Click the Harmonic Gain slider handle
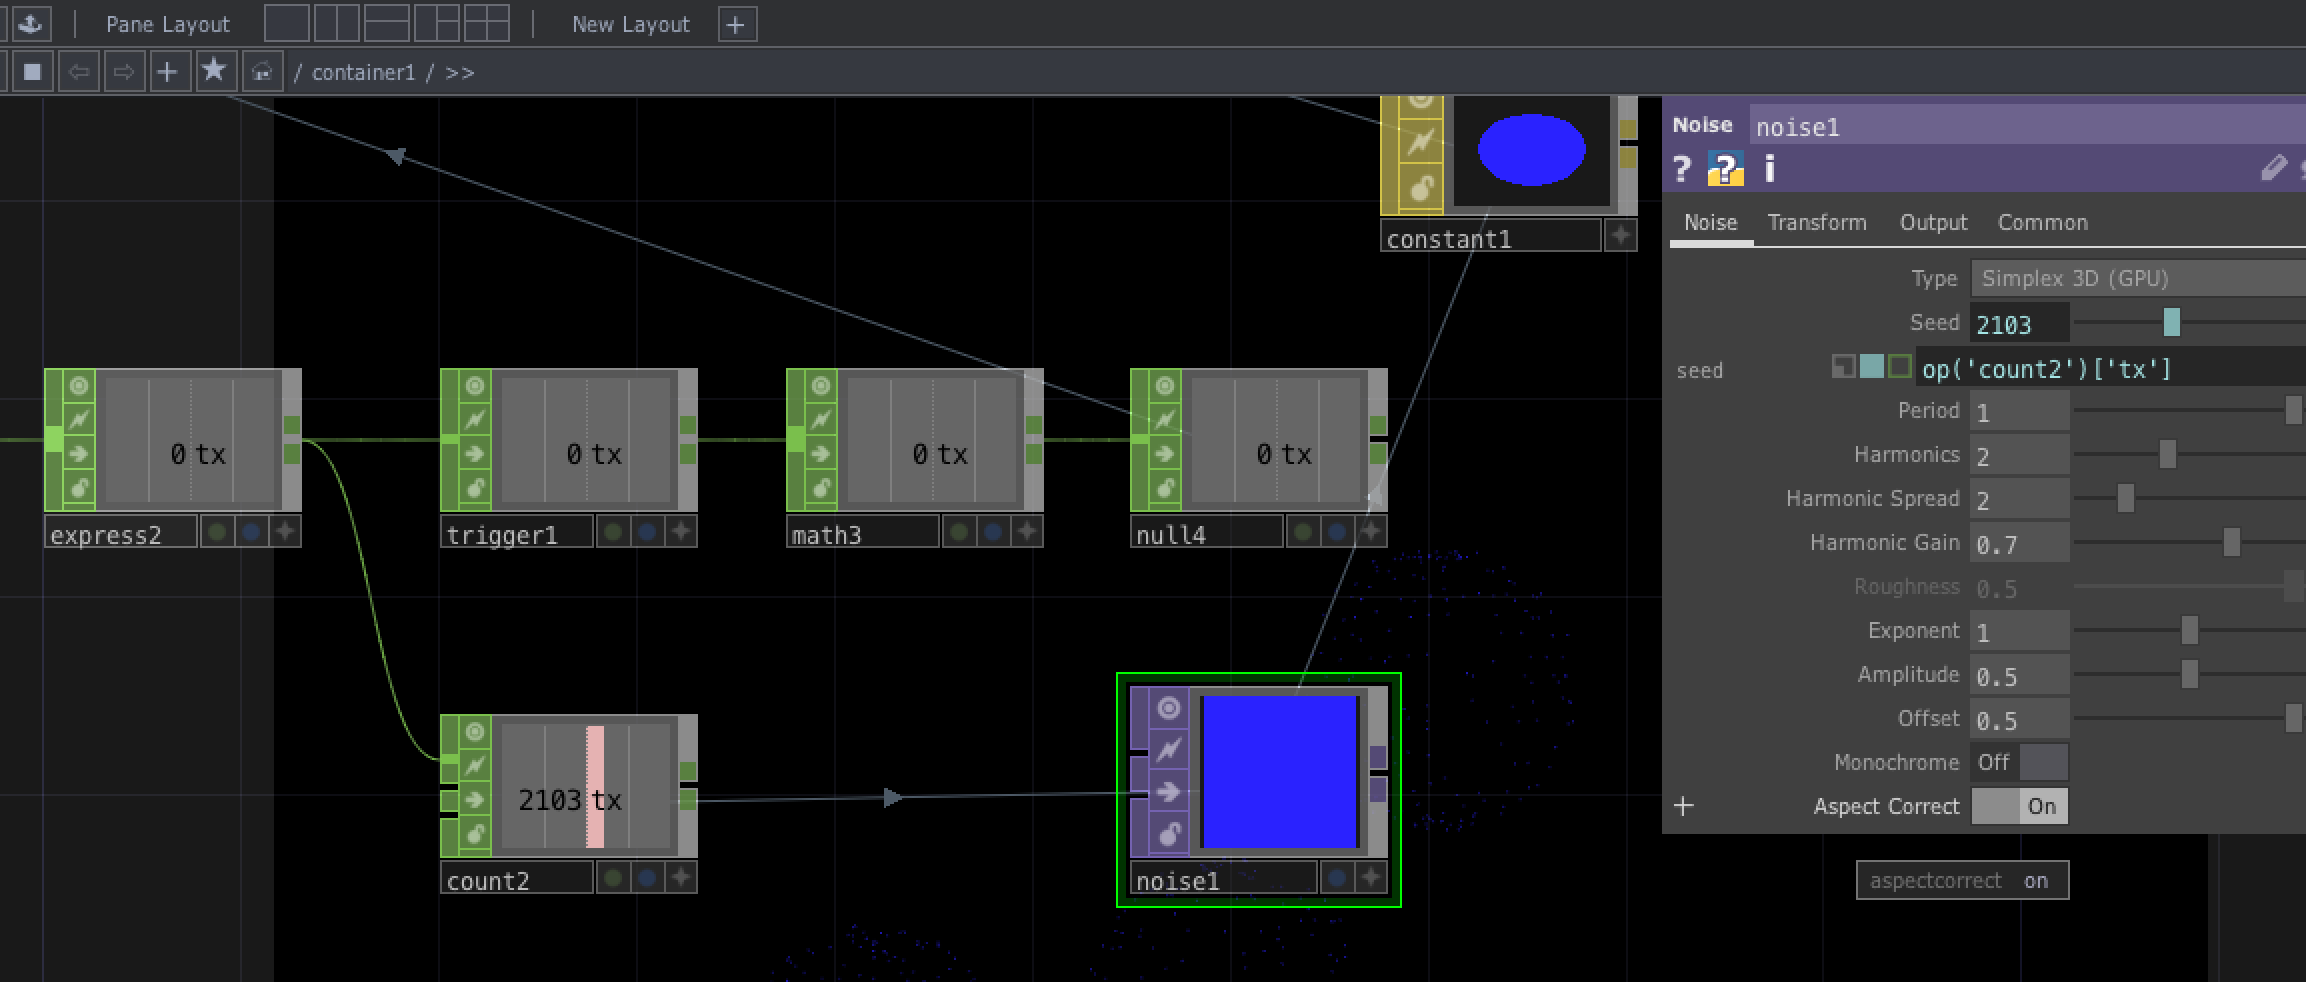Image resolution: width=2306 pixels, height=982 pixels. click(x=2231, y=542)
